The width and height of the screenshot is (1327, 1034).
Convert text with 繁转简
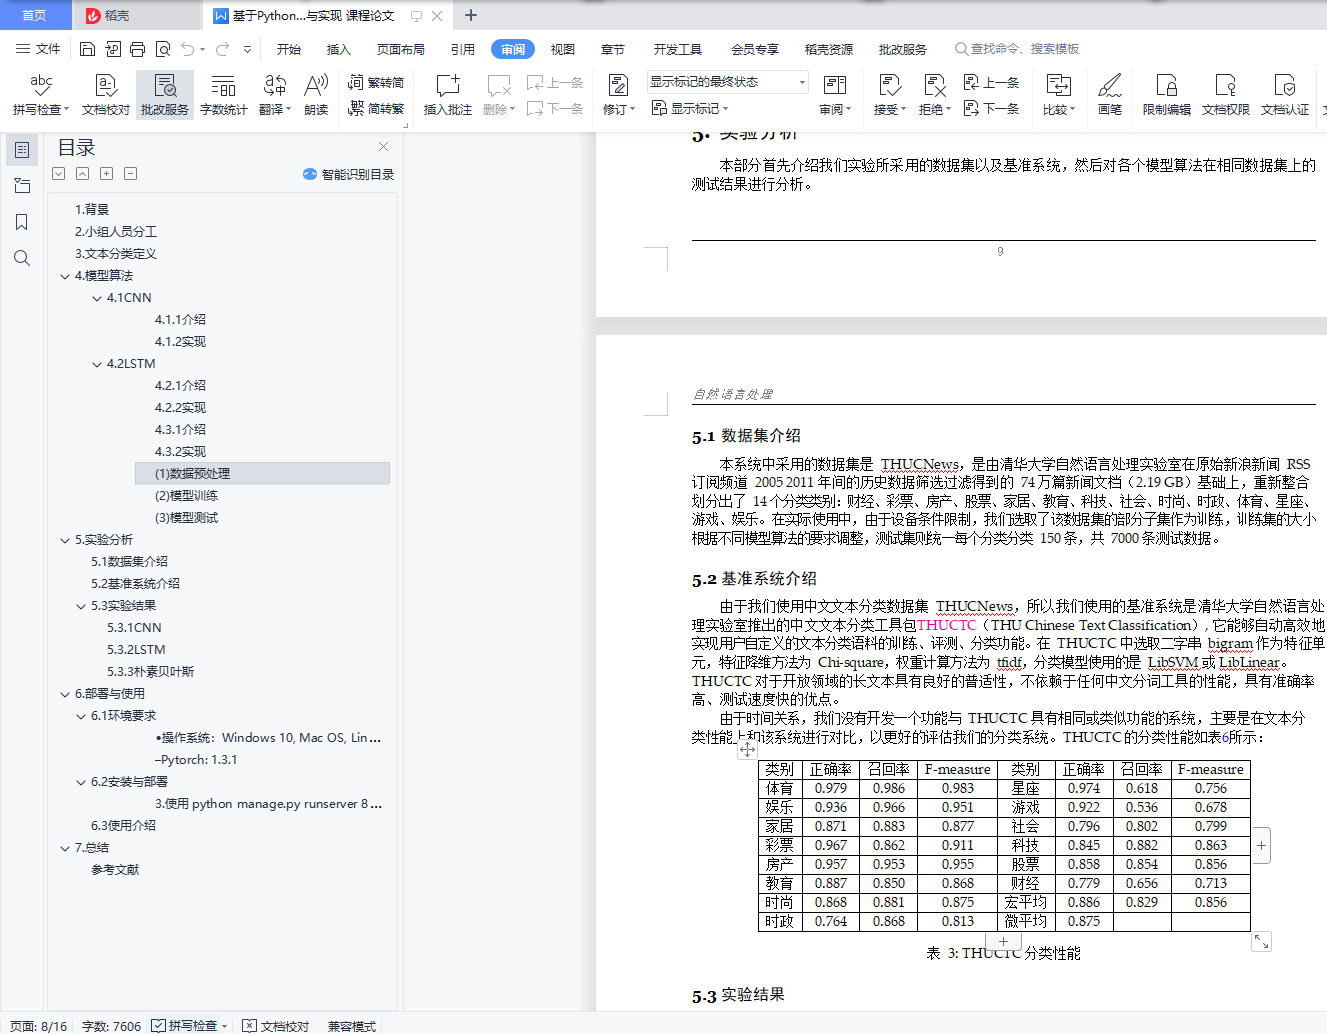376,82
